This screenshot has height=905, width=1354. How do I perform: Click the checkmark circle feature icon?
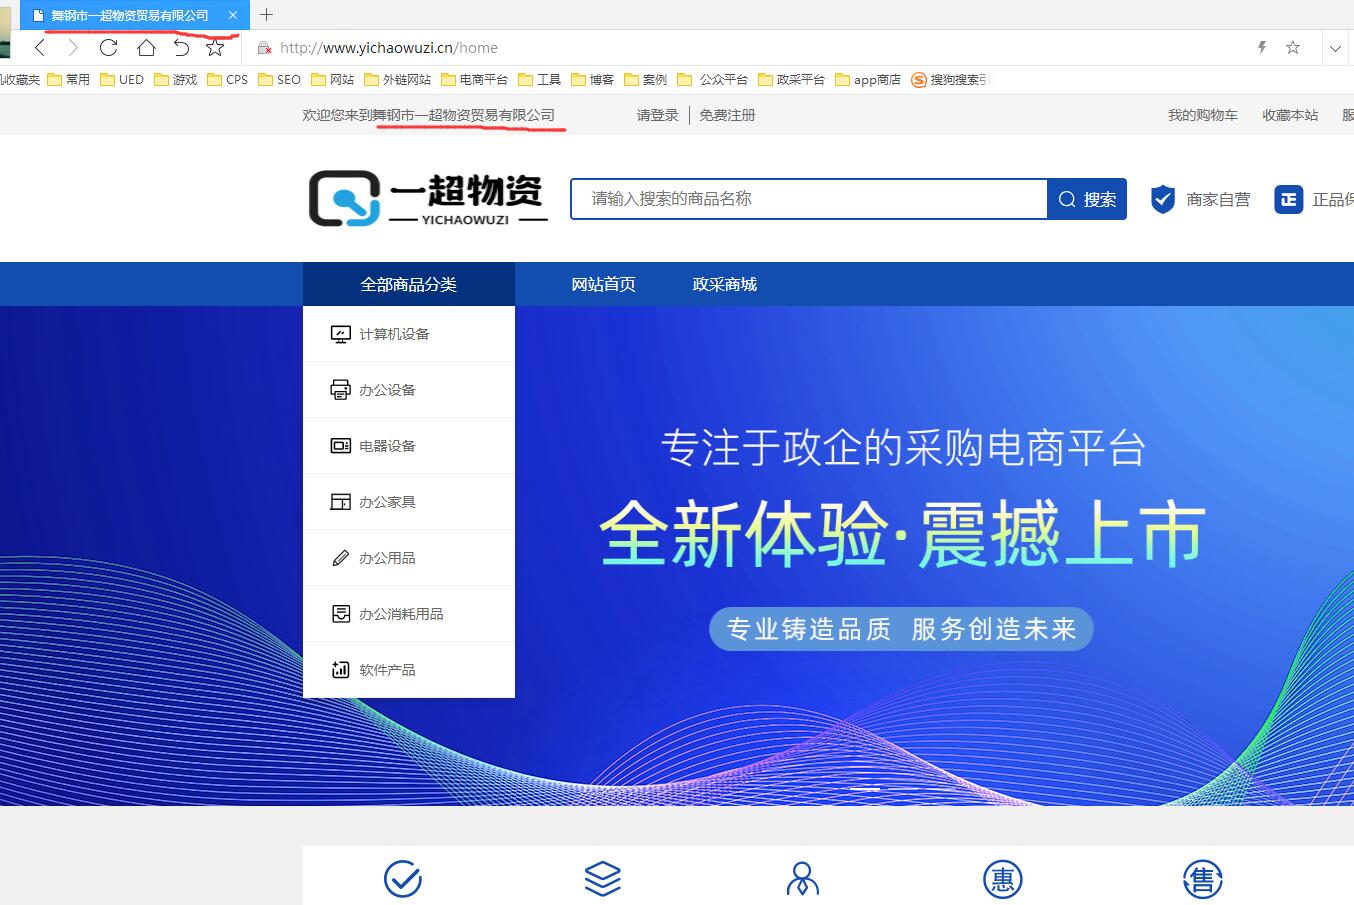click(x=403, y=879)
